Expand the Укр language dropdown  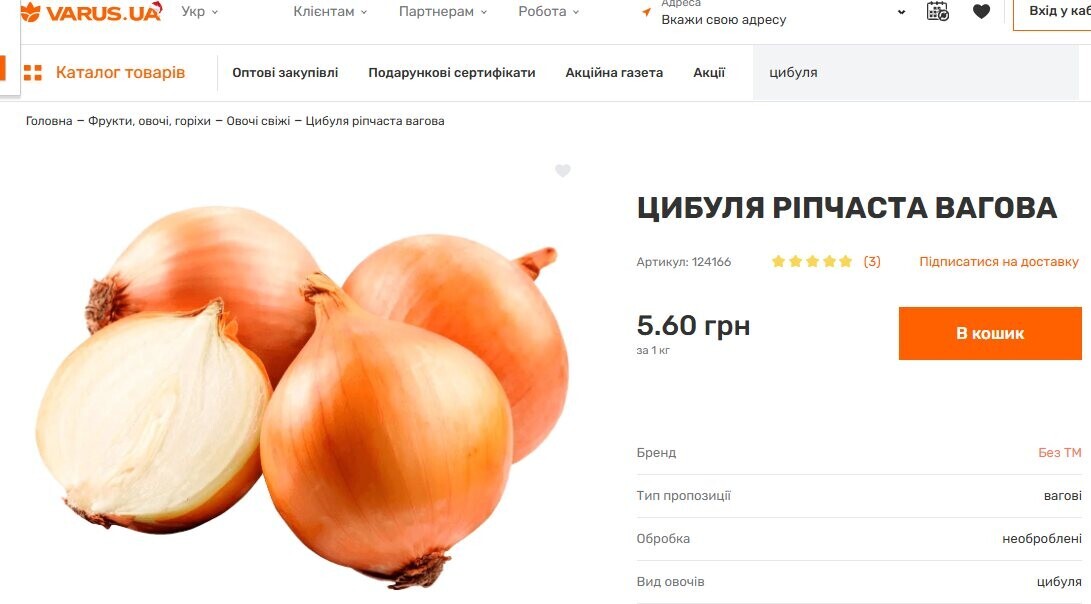coord(200,12)
